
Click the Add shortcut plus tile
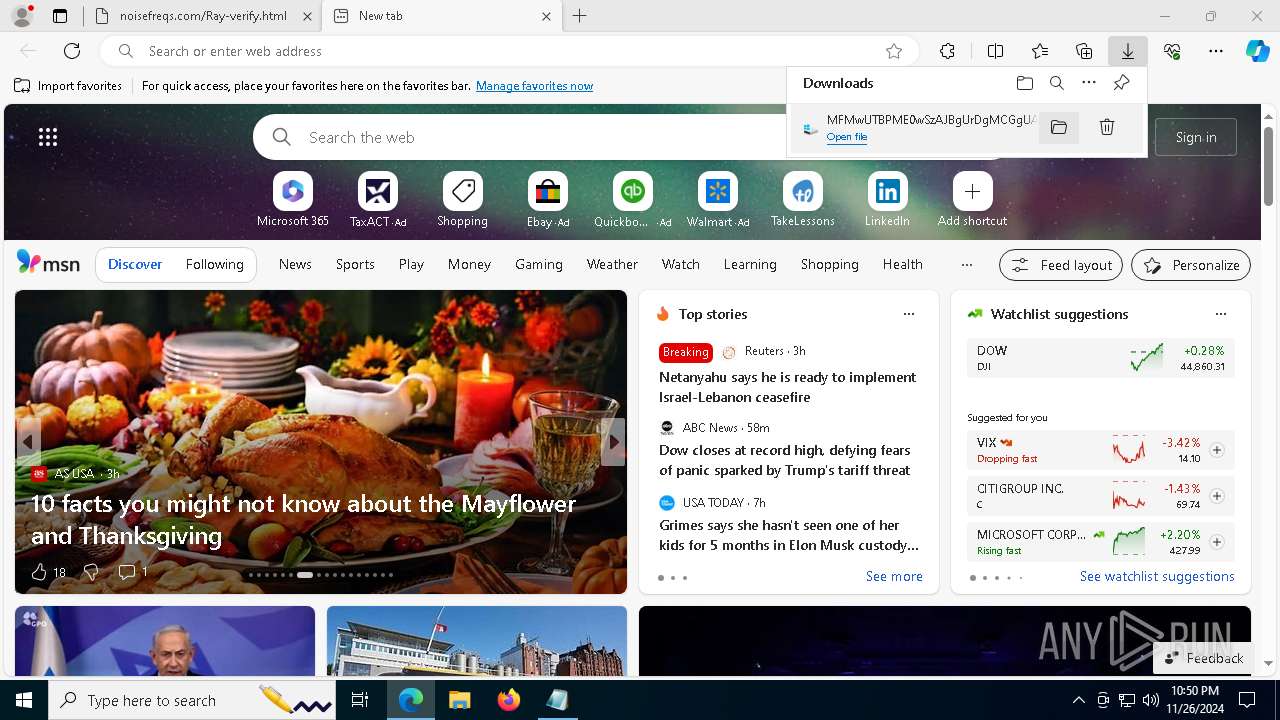(972, 200)
